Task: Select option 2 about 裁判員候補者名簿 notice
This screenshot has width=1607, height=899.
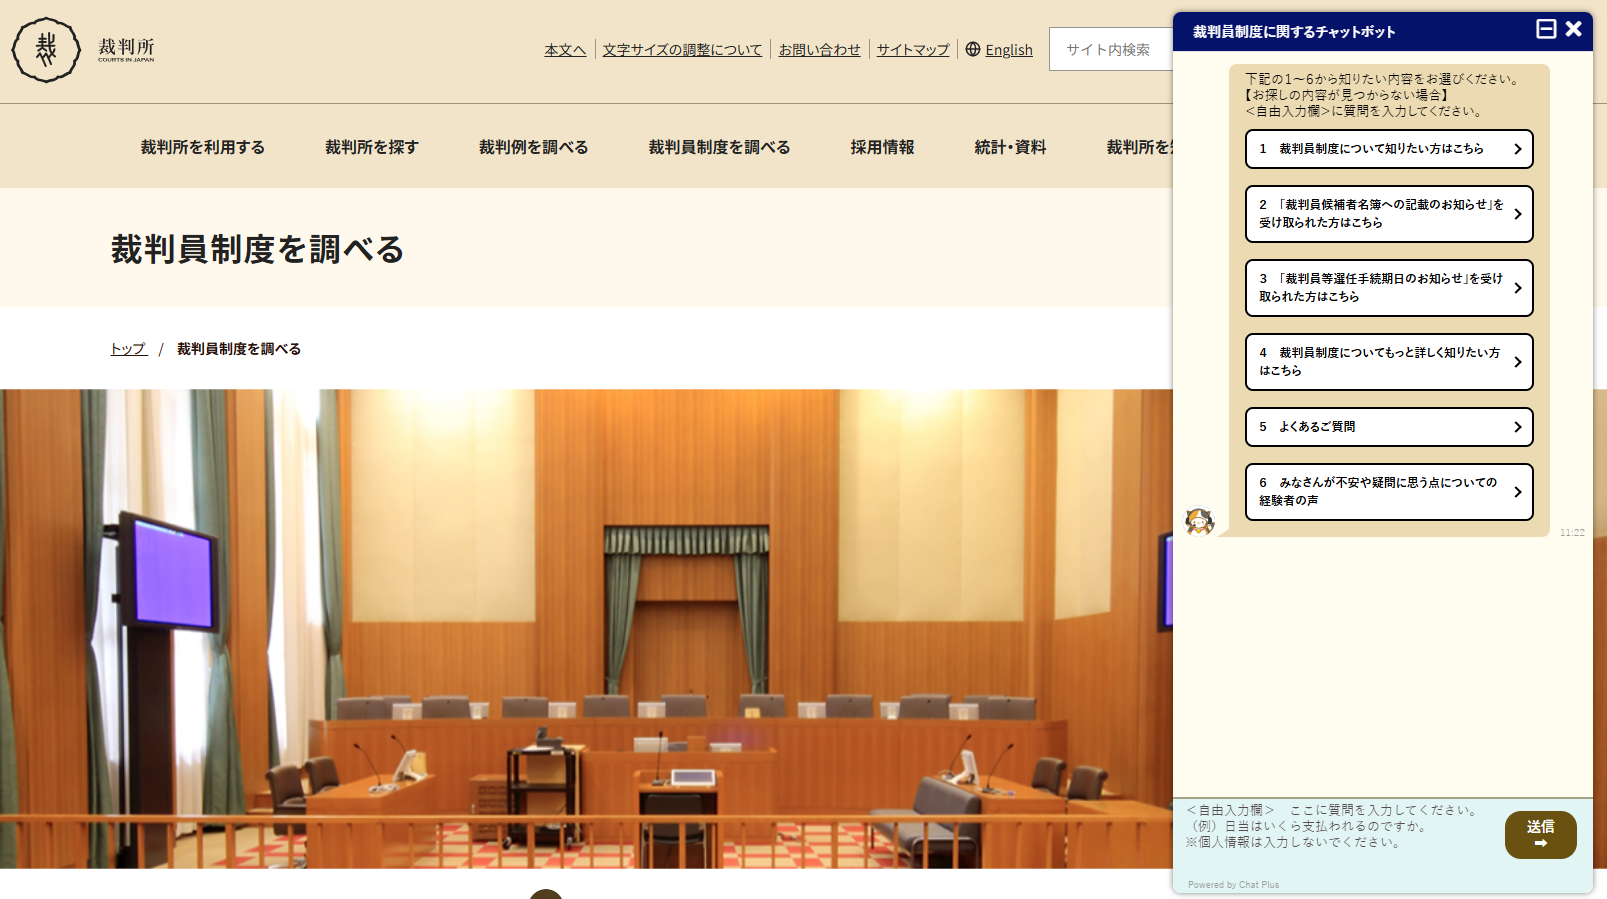Action: pos(1389,214)
